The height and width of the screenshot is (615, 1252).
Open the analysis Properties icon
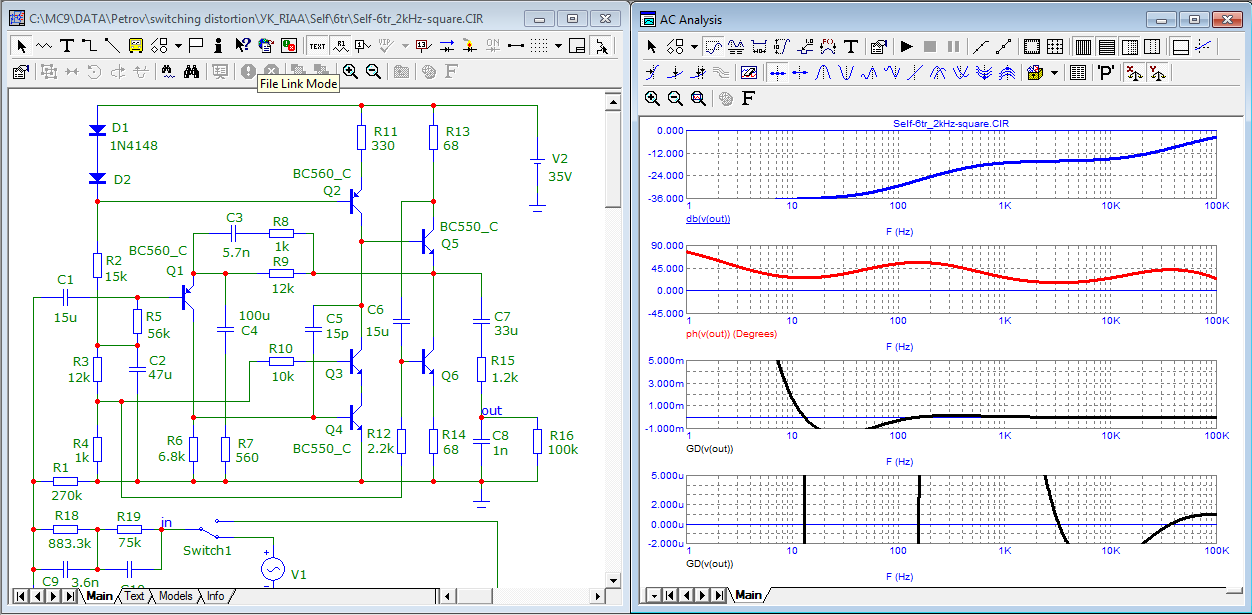point(878,46)
